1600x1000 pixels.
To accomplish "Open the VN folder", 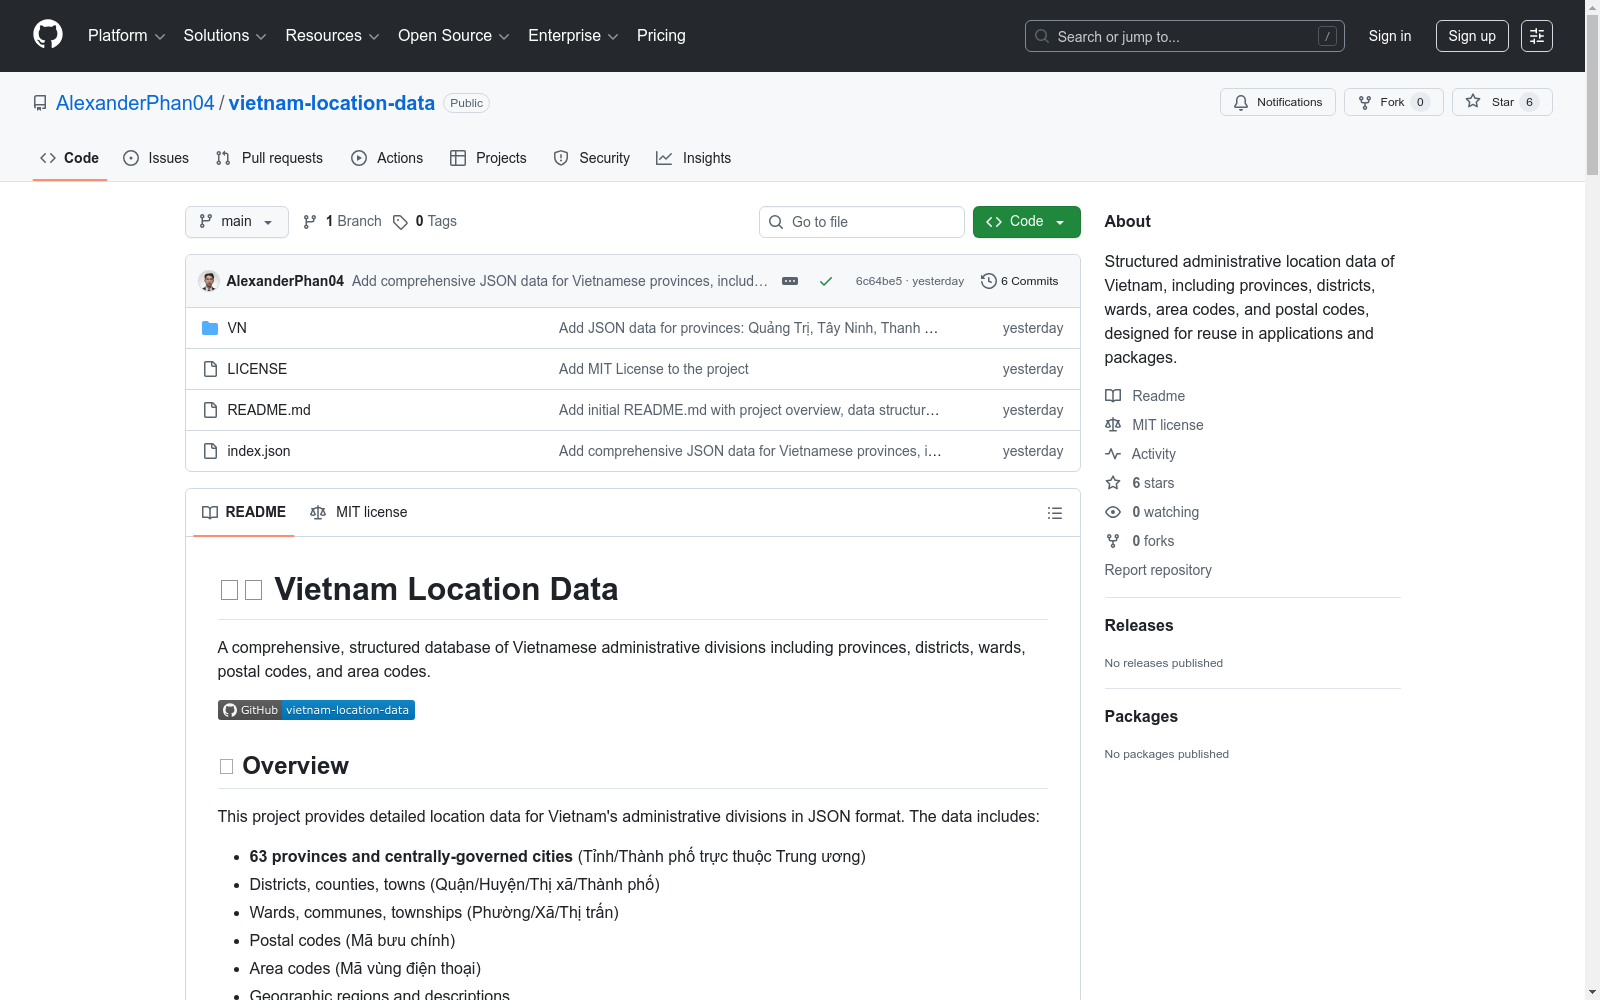I will (x=237, y=328).
